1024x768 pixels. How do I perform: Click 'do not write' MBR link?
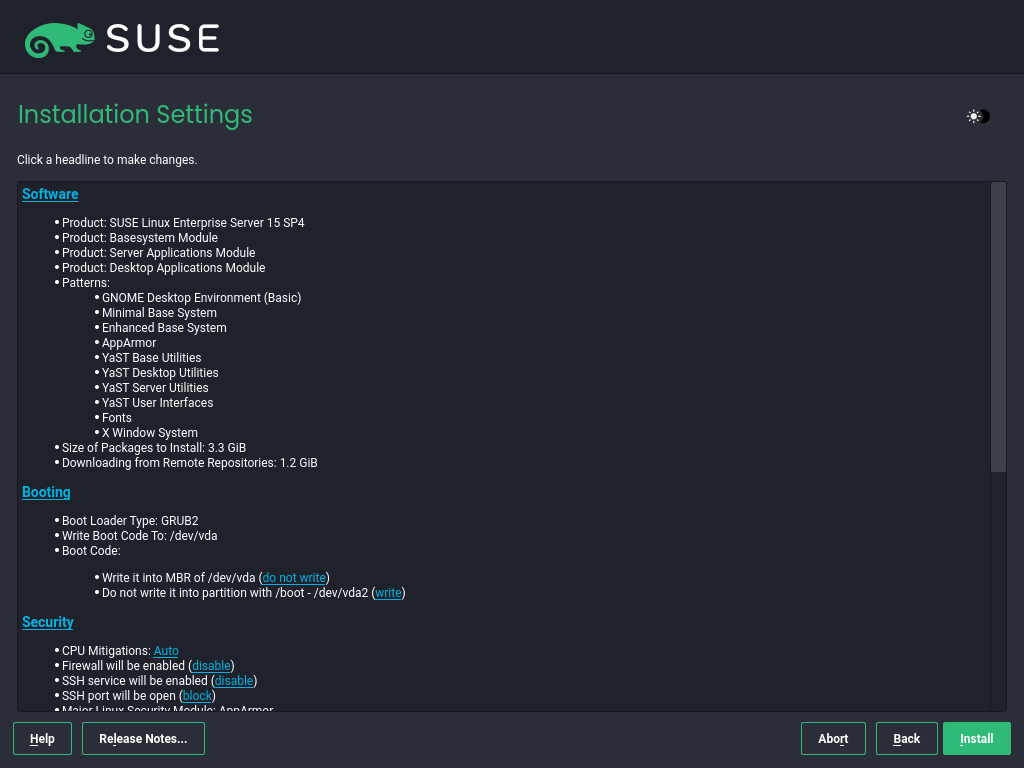[x=294, y=578]
